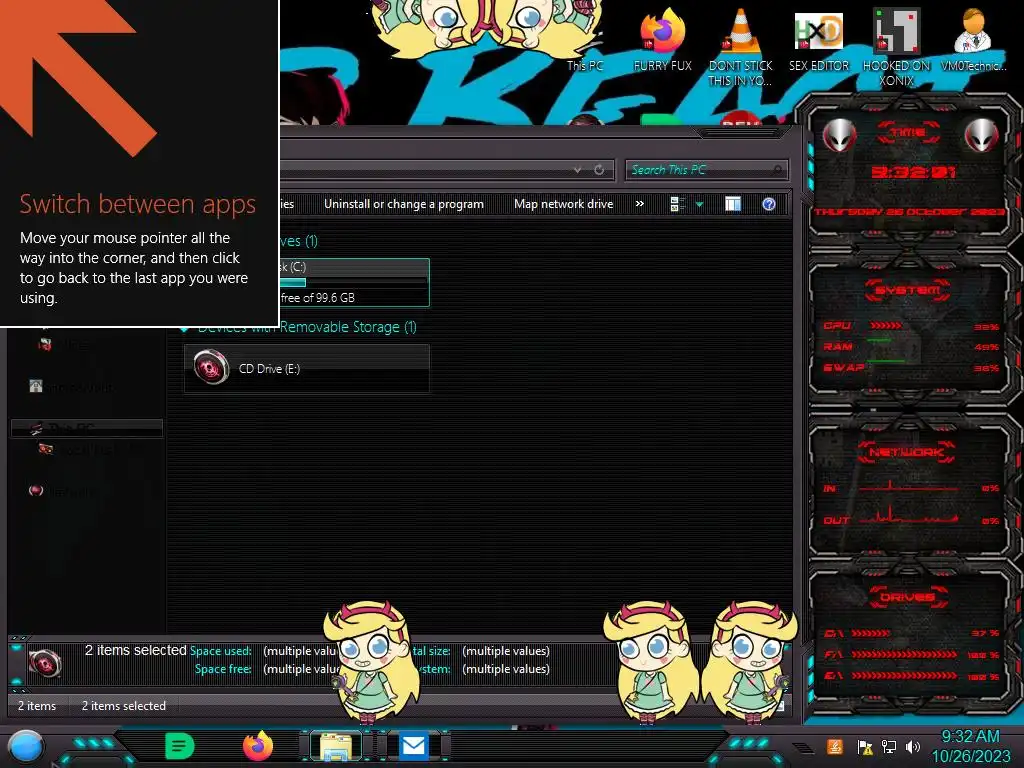Open the Mail app in taskbar

point(413,746)
